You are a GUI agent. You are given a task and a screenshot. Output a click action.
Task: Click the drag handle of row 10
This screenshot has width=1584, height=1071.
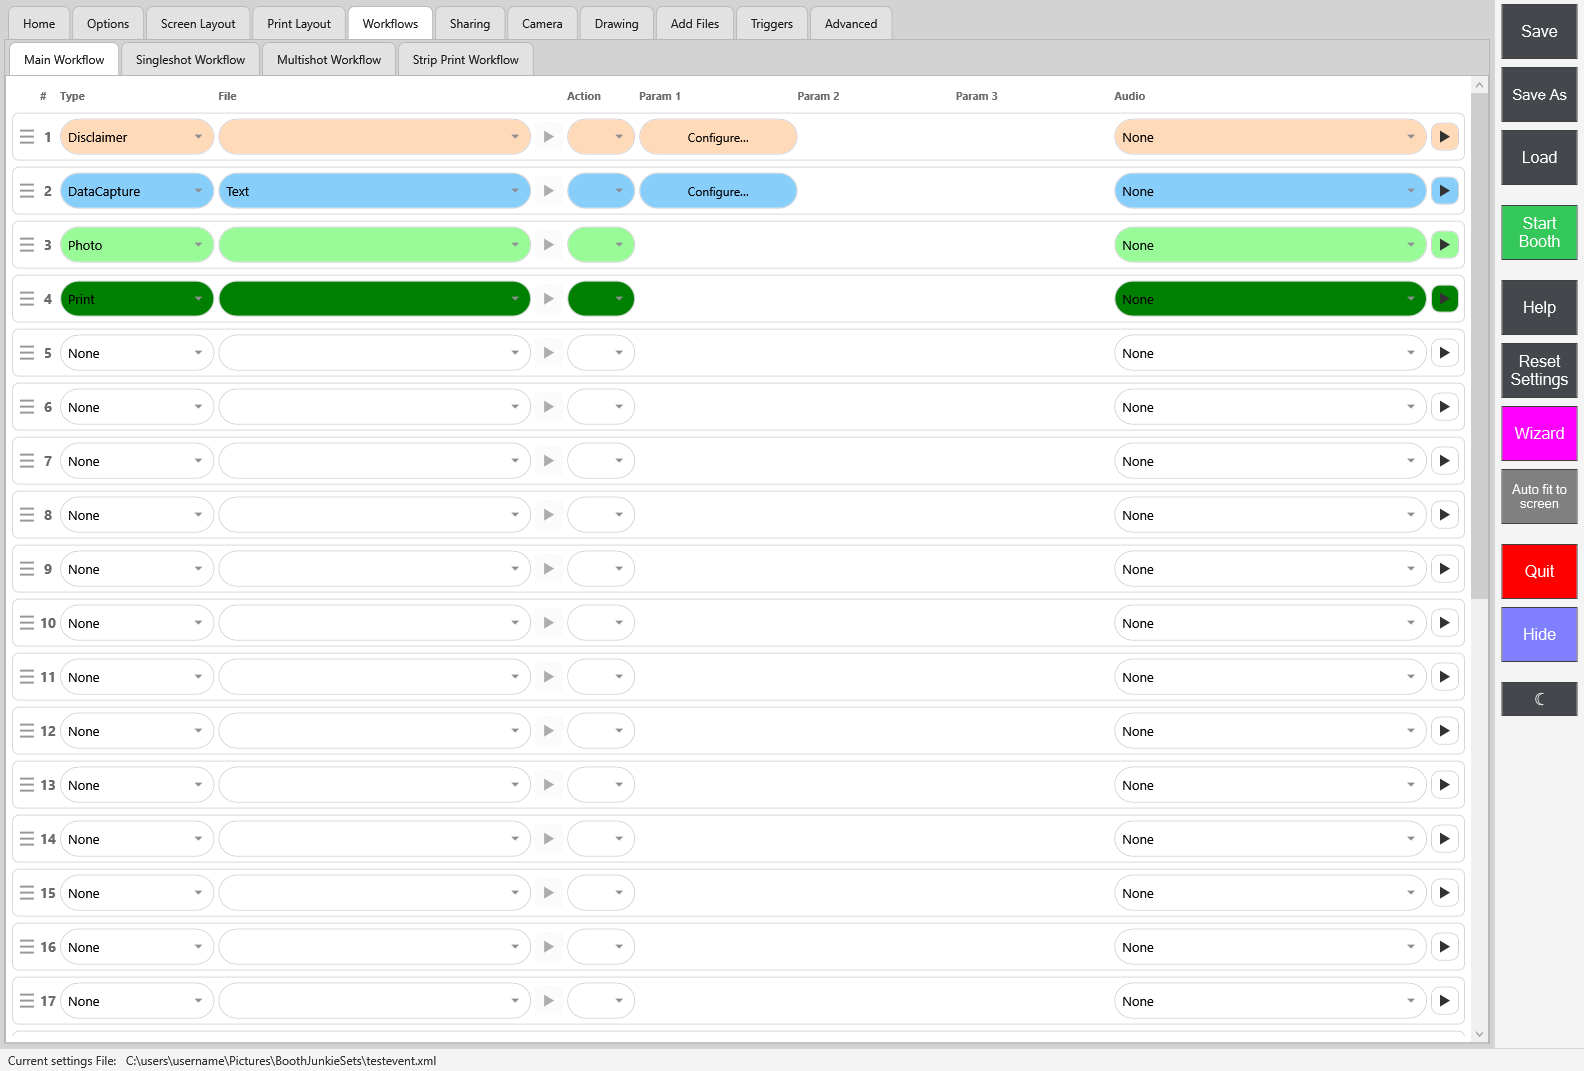[x=27, y=623]
